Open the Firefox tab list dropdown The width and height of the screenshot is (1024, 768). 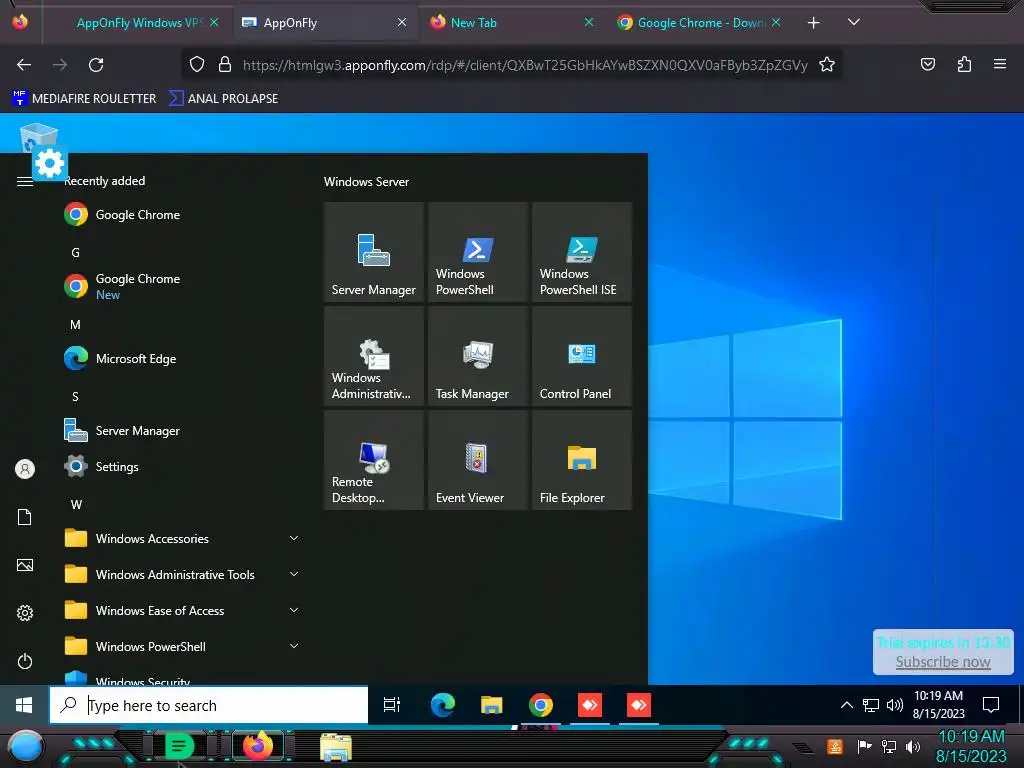point(854,22)
